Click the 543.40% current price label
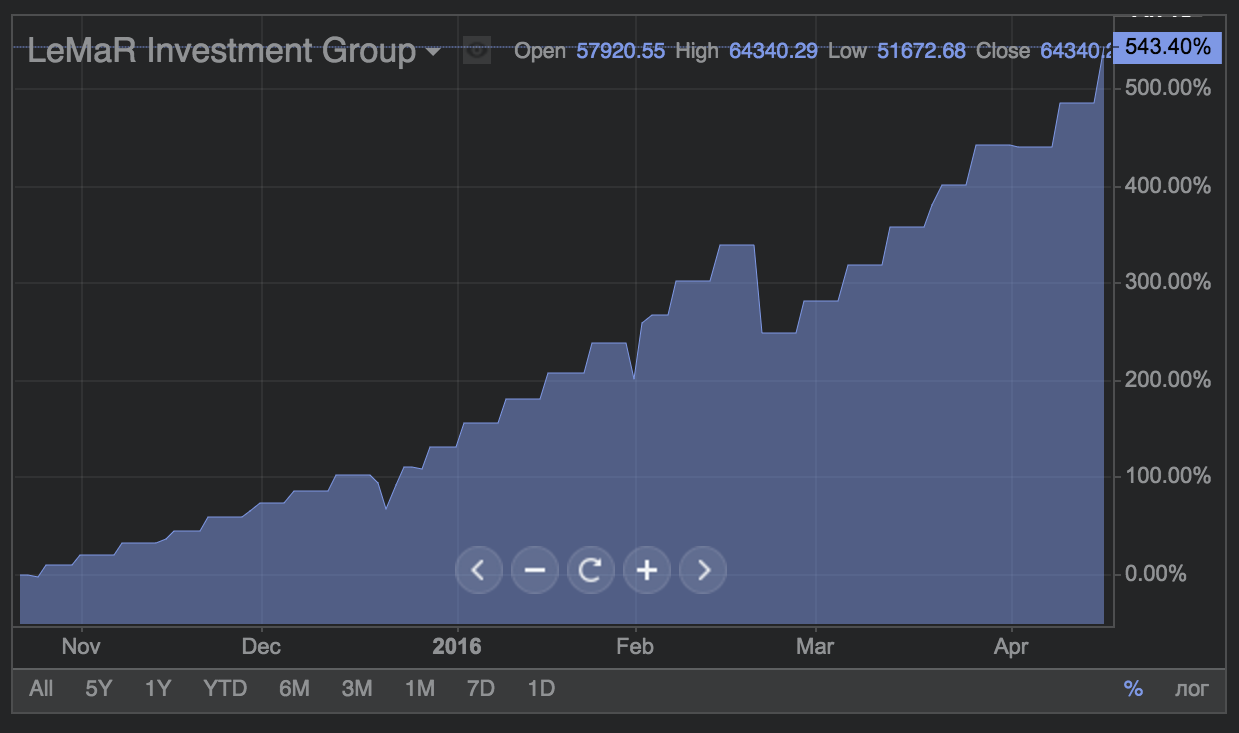This screenshot has width=1239, height=733. click(1167, 47)
